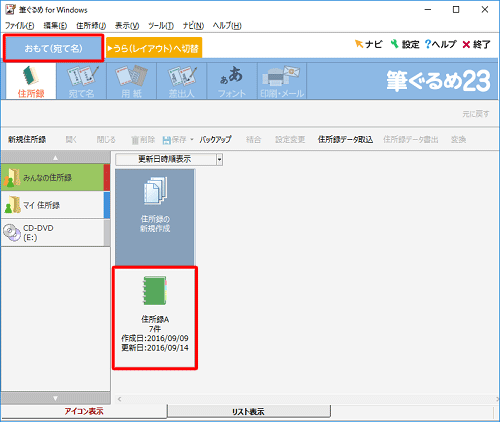The height and width of the screenshot is (422, 500).
Task: Select the 住所録A address book thumbnail
Action: click(155, 318)
